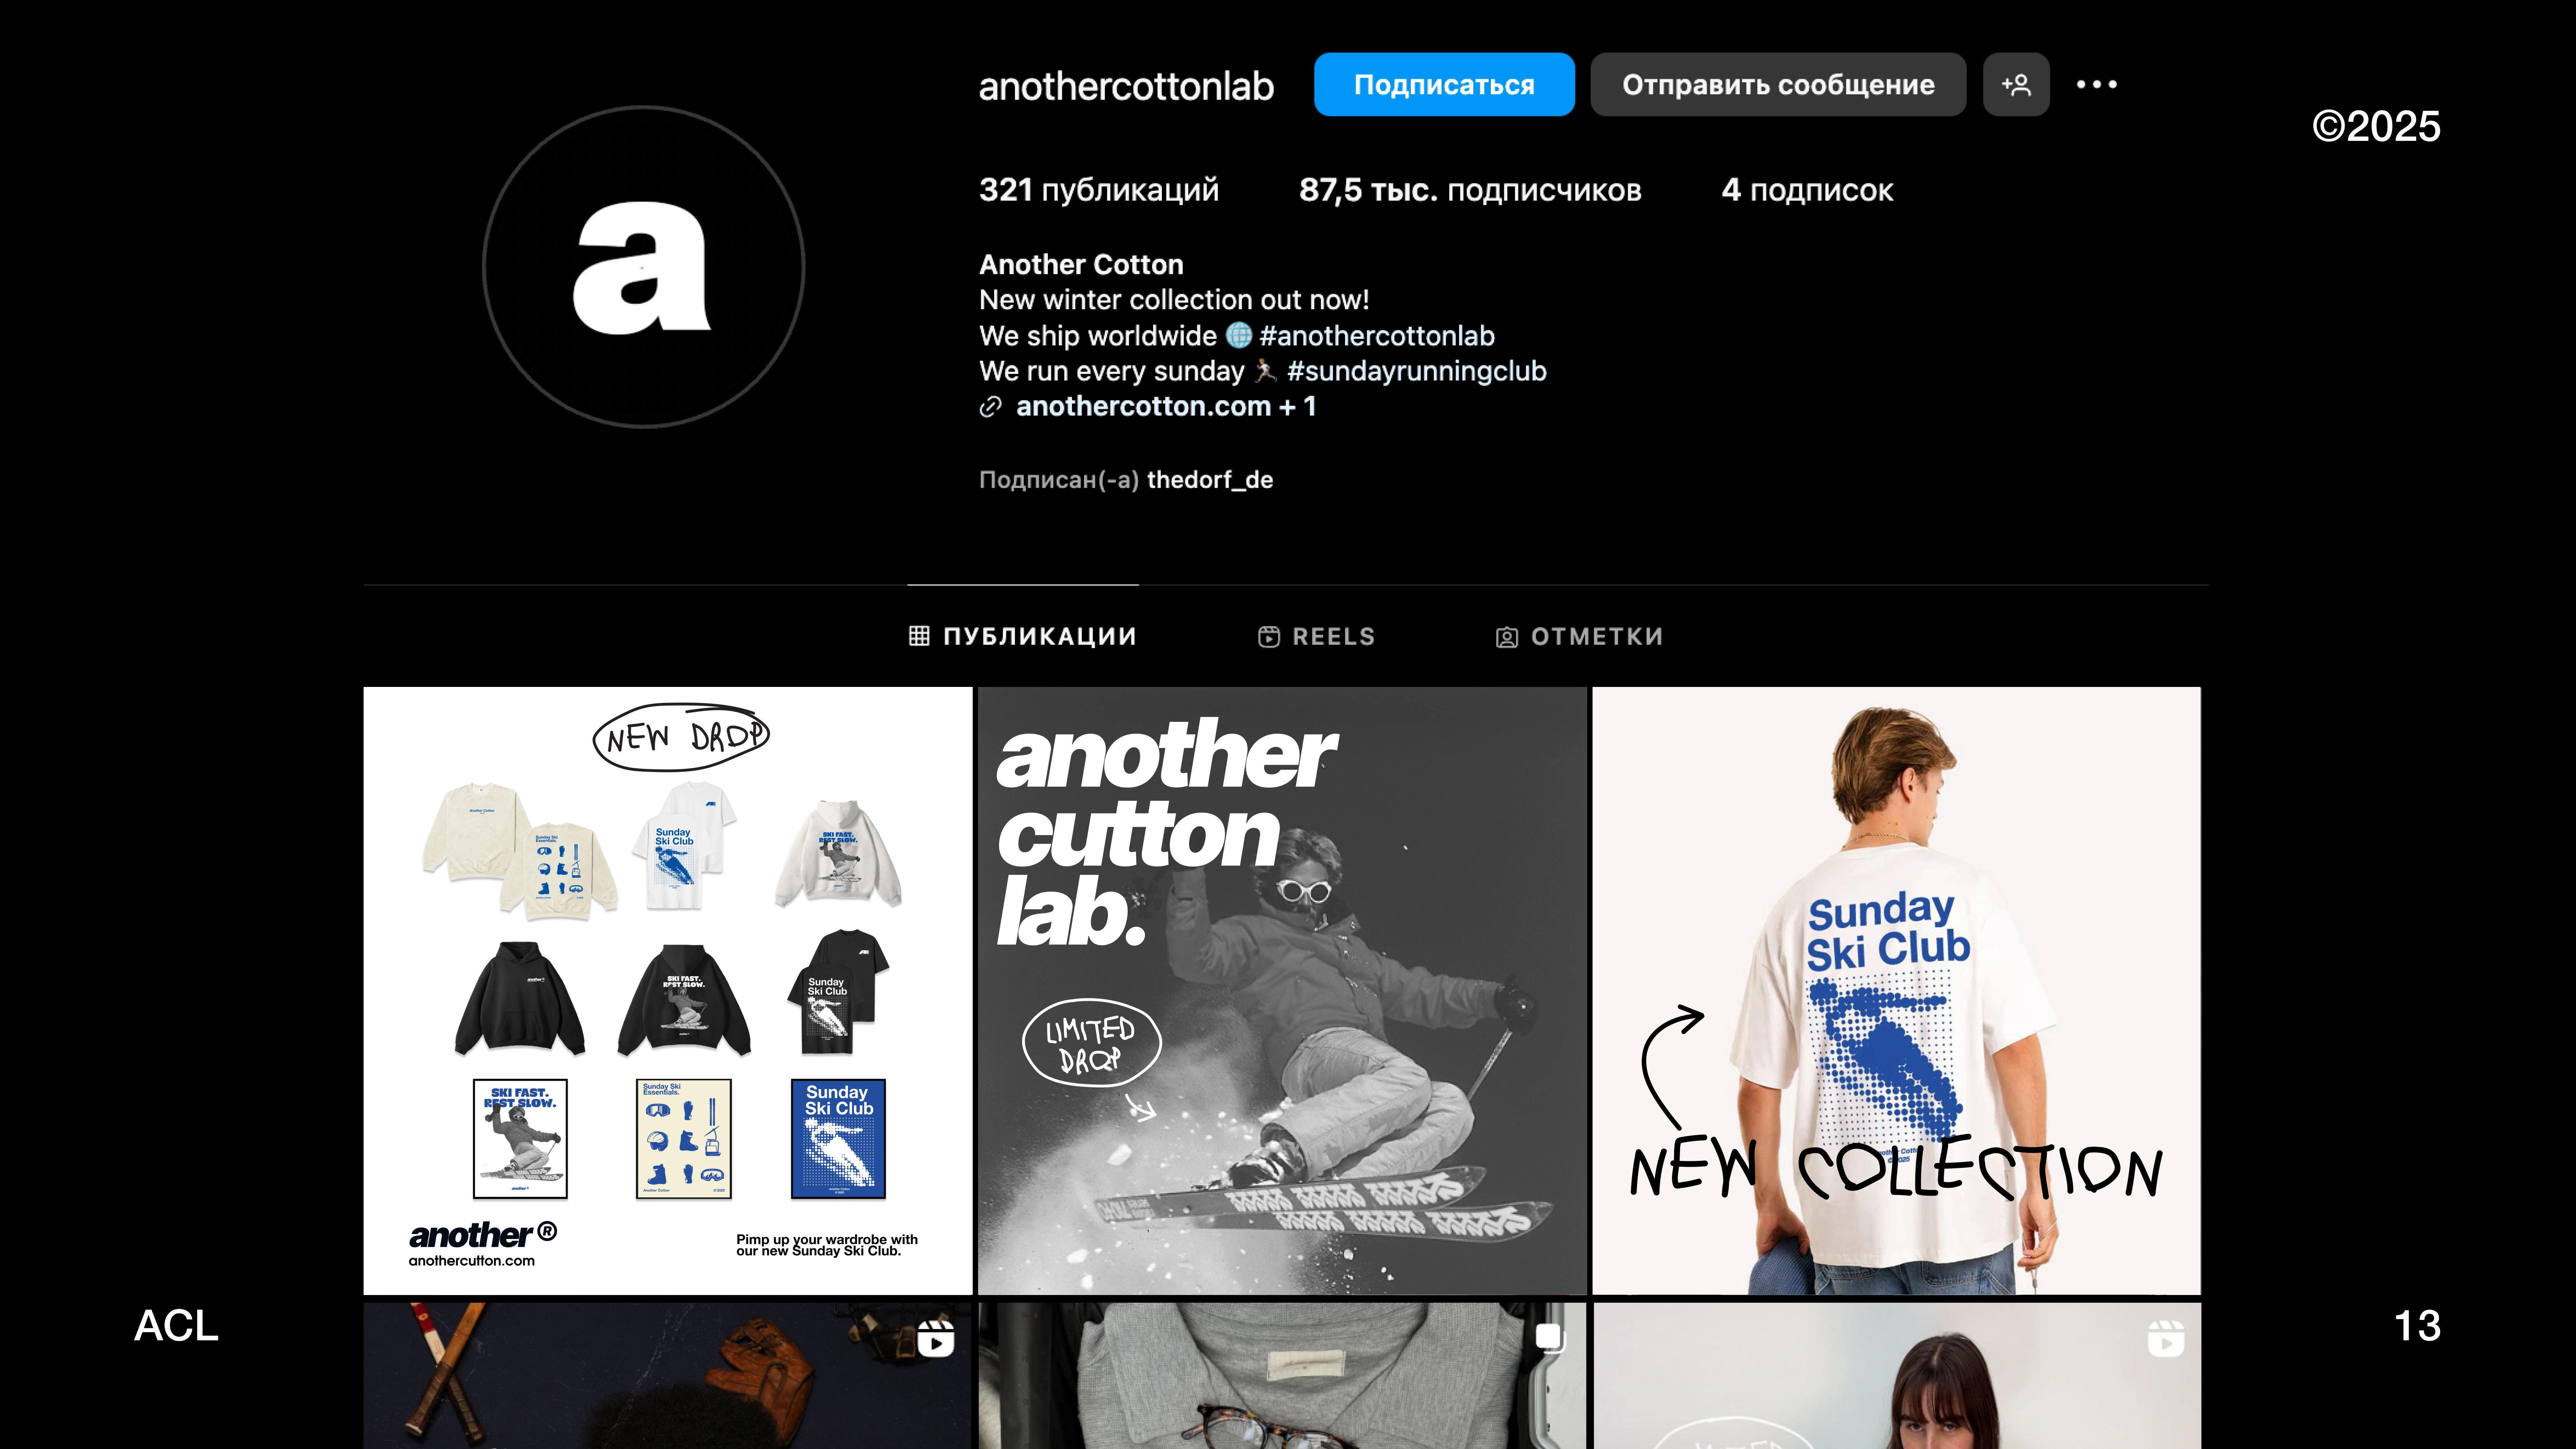Open the #sundayrunningclub hashtag

pos(1416,371)
